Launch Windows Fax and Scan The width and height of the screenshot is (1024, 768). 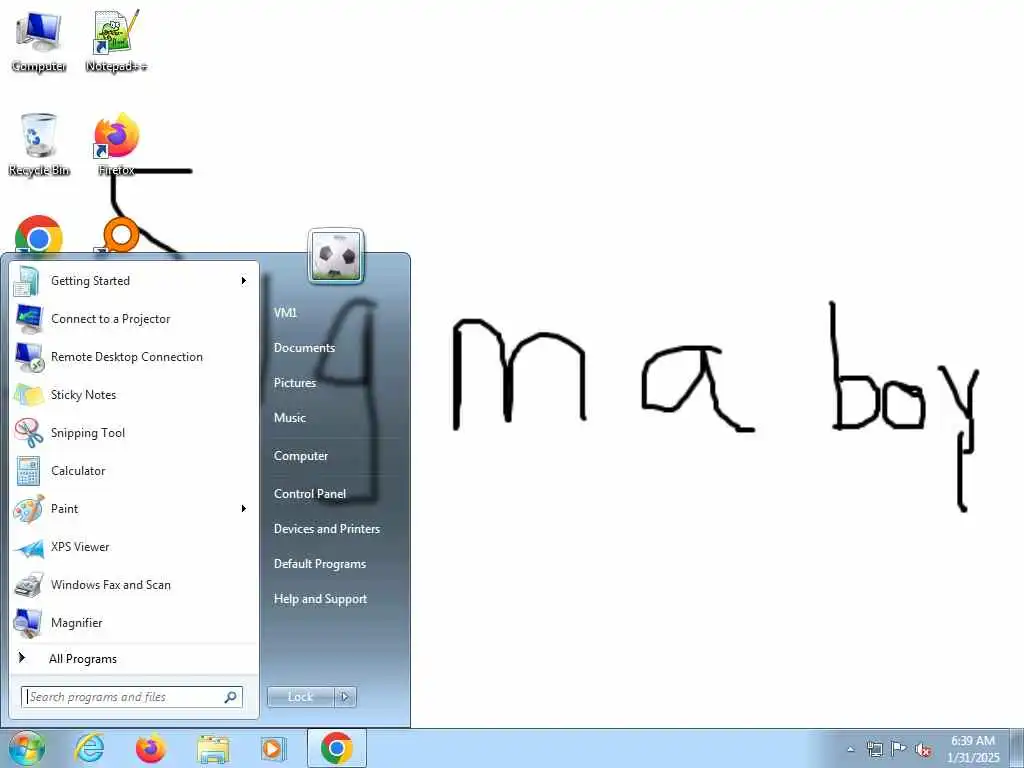coord(133,584)
